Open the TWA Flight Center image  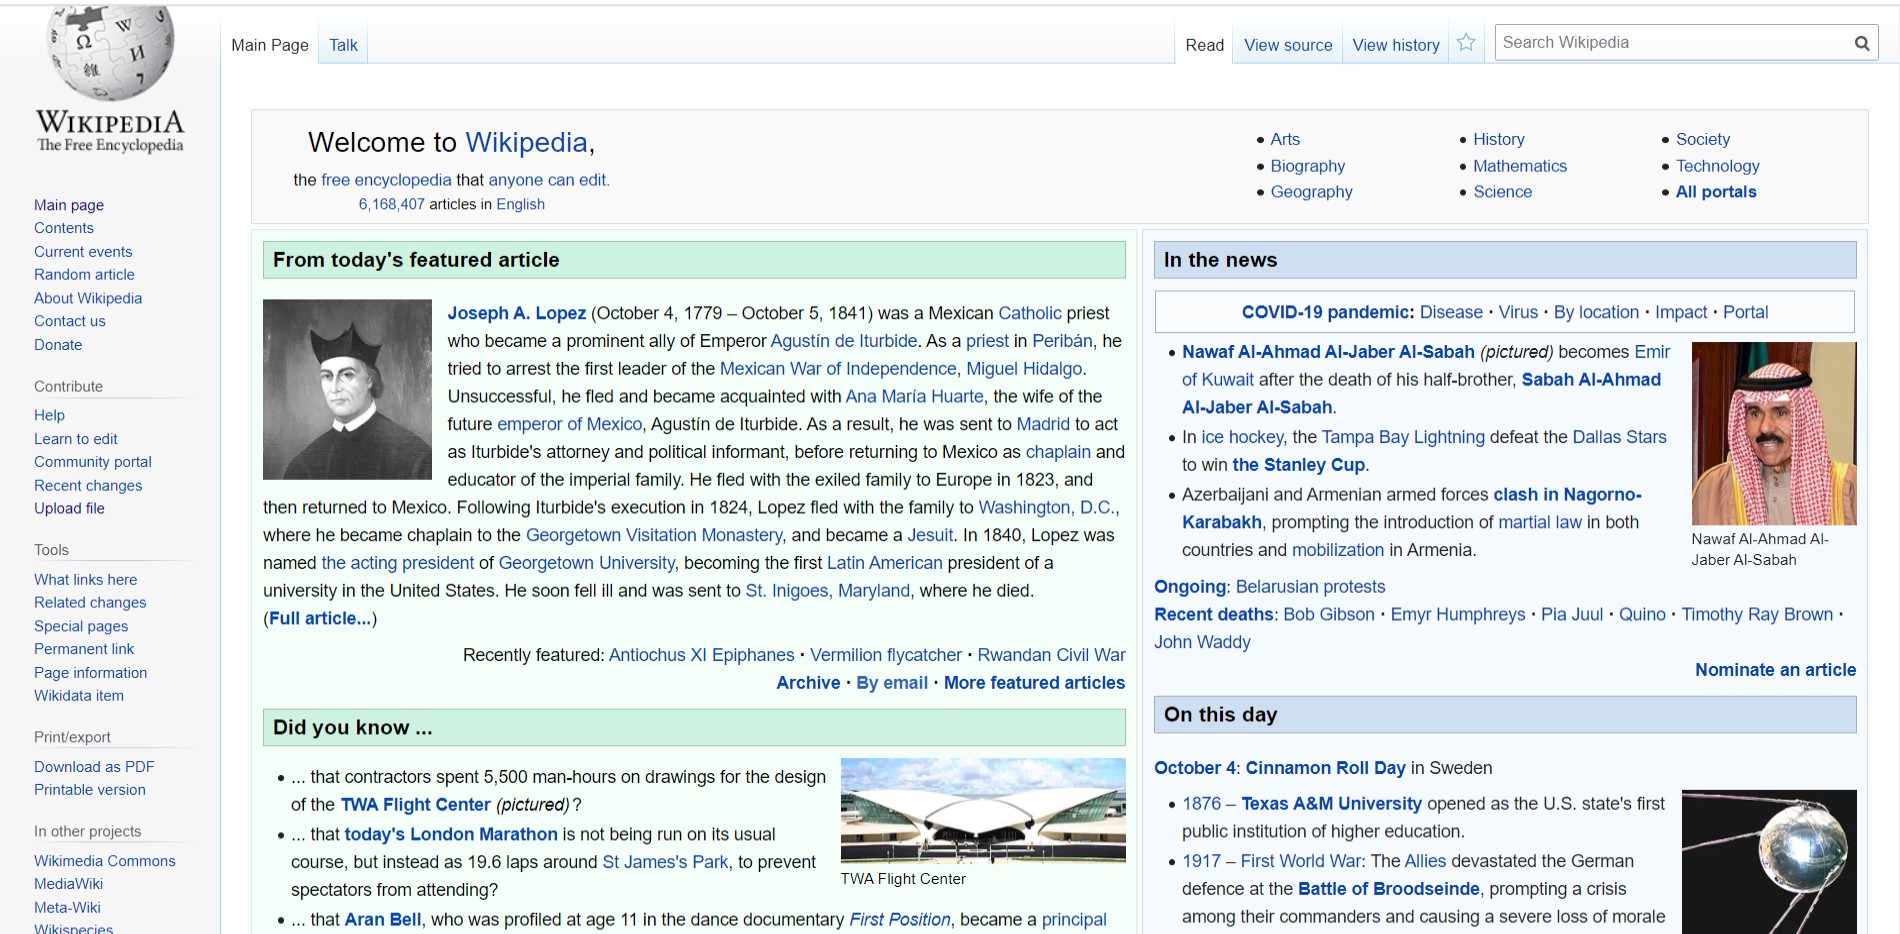982,812
